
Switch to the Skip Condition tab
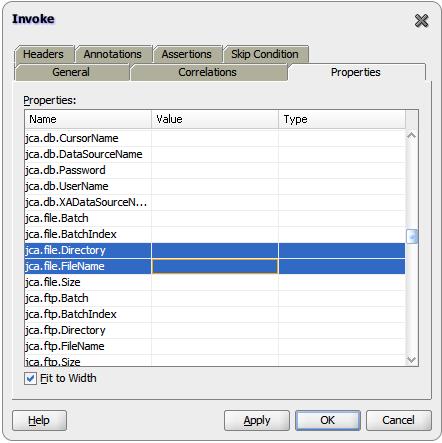[265, 54]
